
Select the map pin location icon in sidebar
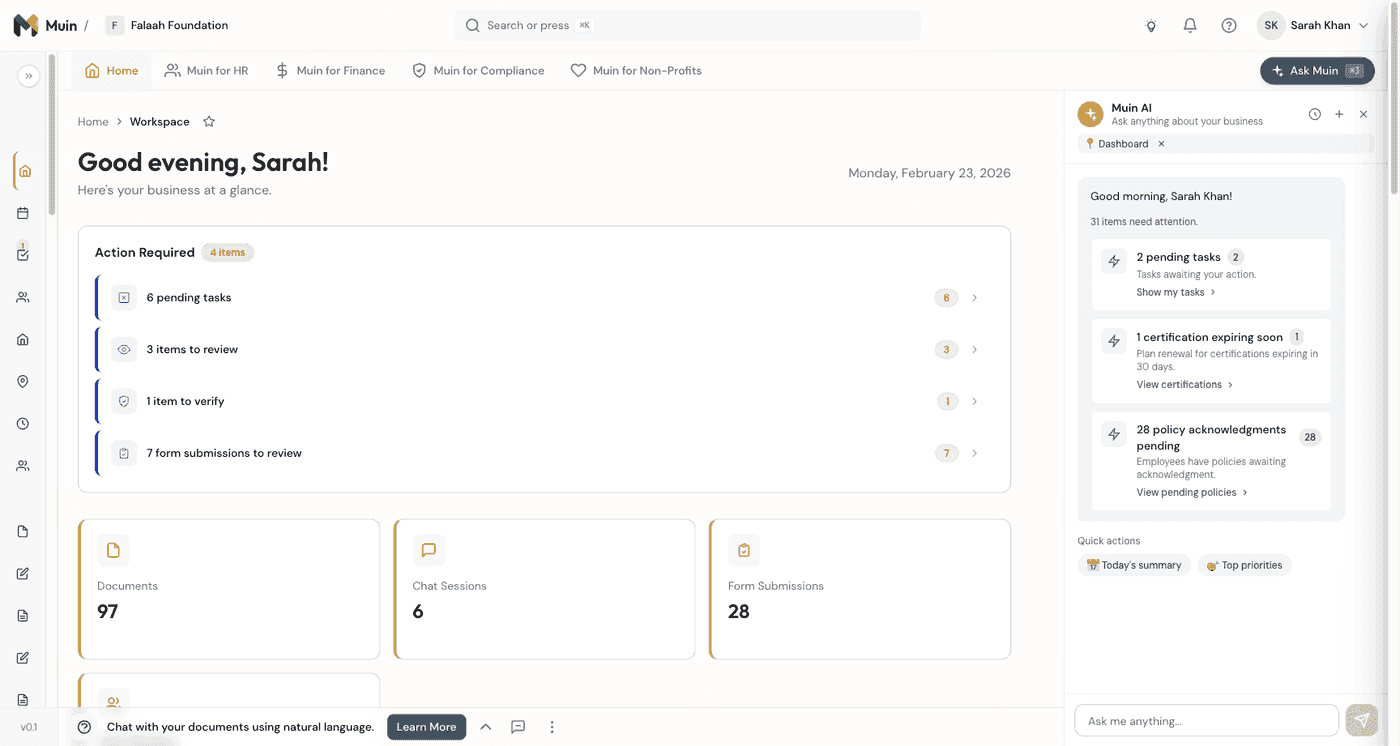point(22,381)
